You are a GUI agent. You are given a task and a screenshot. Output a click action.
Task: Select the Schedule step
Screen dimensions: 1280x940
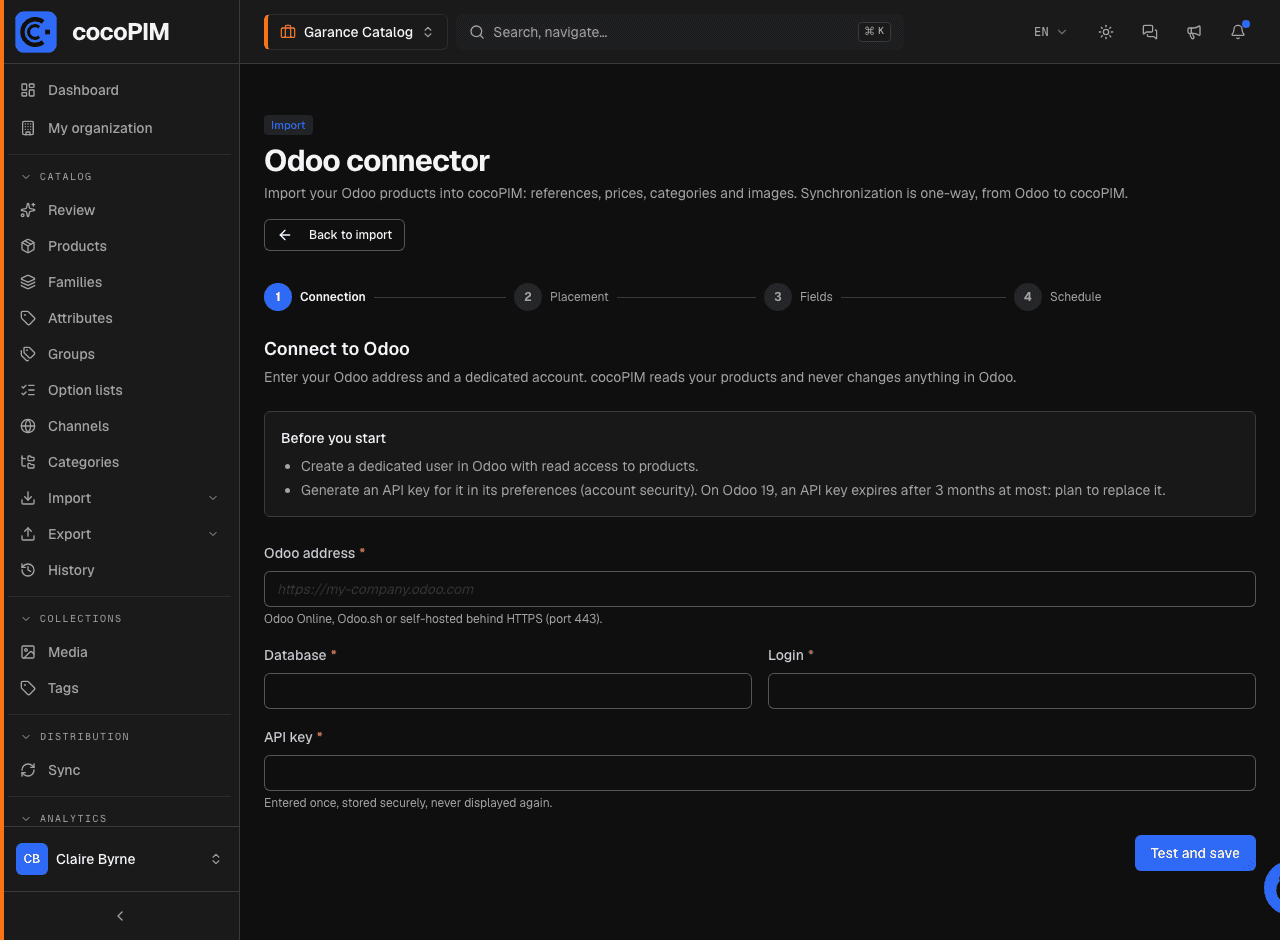[x=1058, y=297]
